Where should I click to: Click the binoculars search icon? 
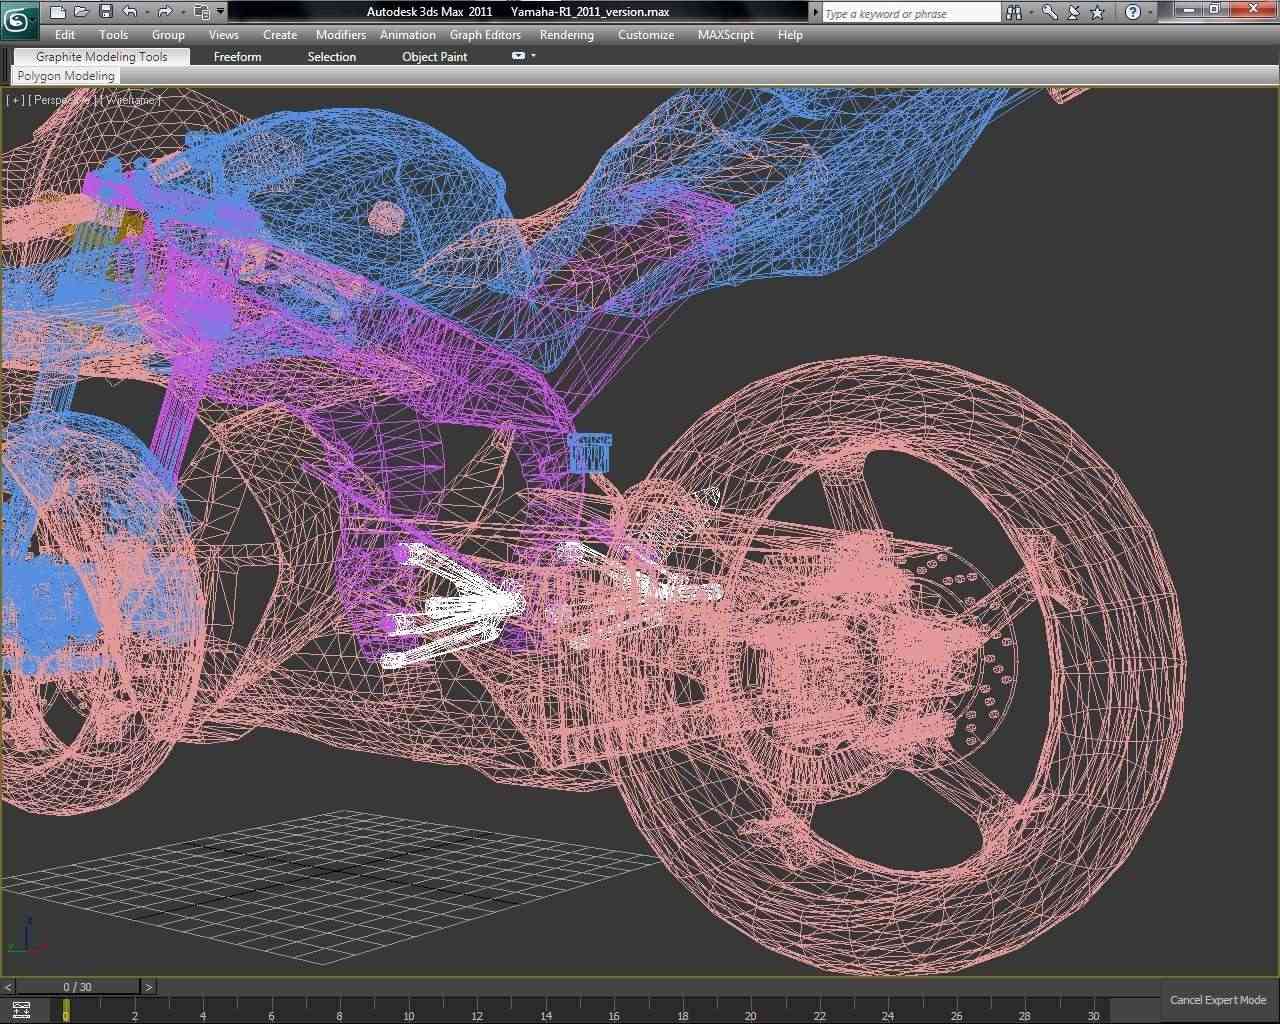[x=1014, y=12]
